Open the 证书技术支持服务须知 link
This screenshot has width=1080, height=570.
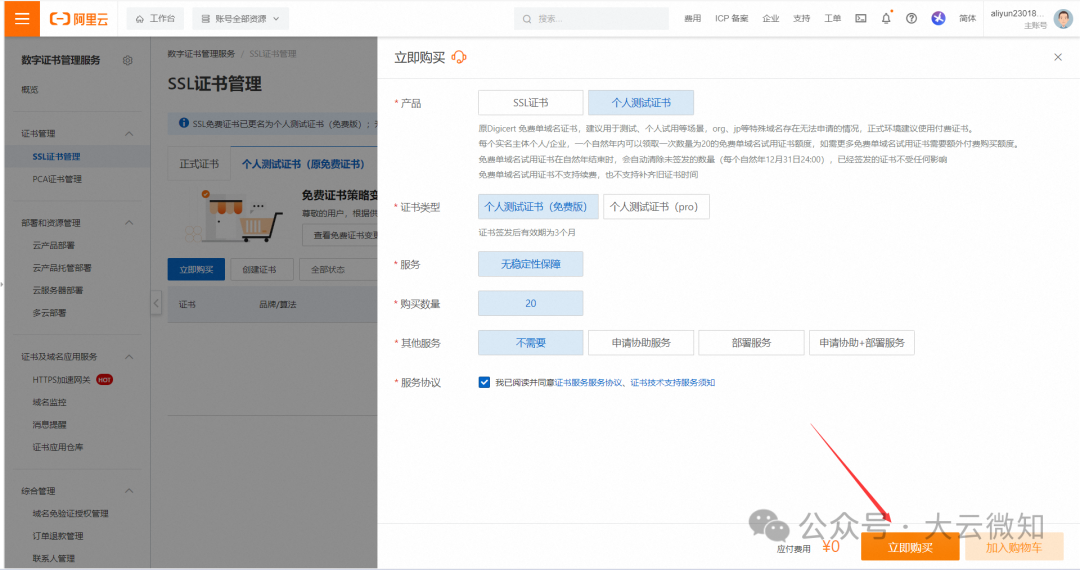tap(672, 382)
